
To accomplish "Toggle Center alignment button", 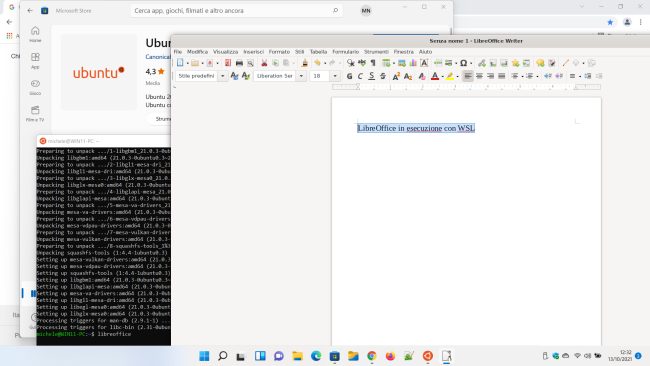I will (x=479, y=76).
